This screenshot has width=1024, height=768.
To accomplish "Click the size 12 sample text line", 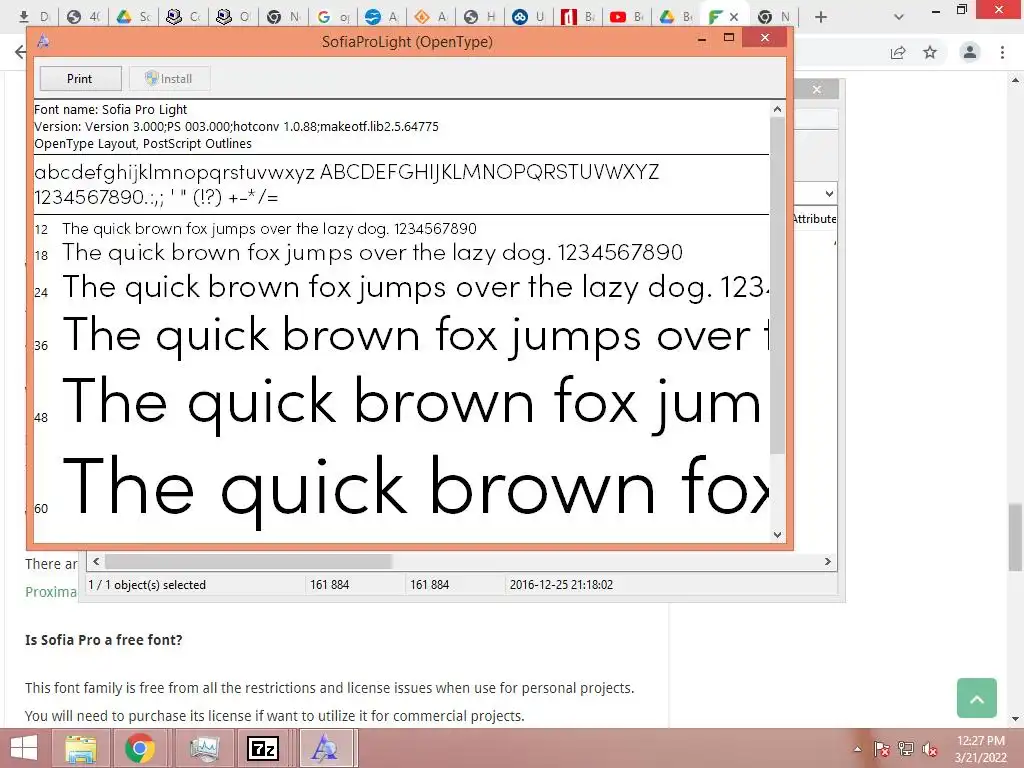I will pyautogui.click(x=269, y=229).
